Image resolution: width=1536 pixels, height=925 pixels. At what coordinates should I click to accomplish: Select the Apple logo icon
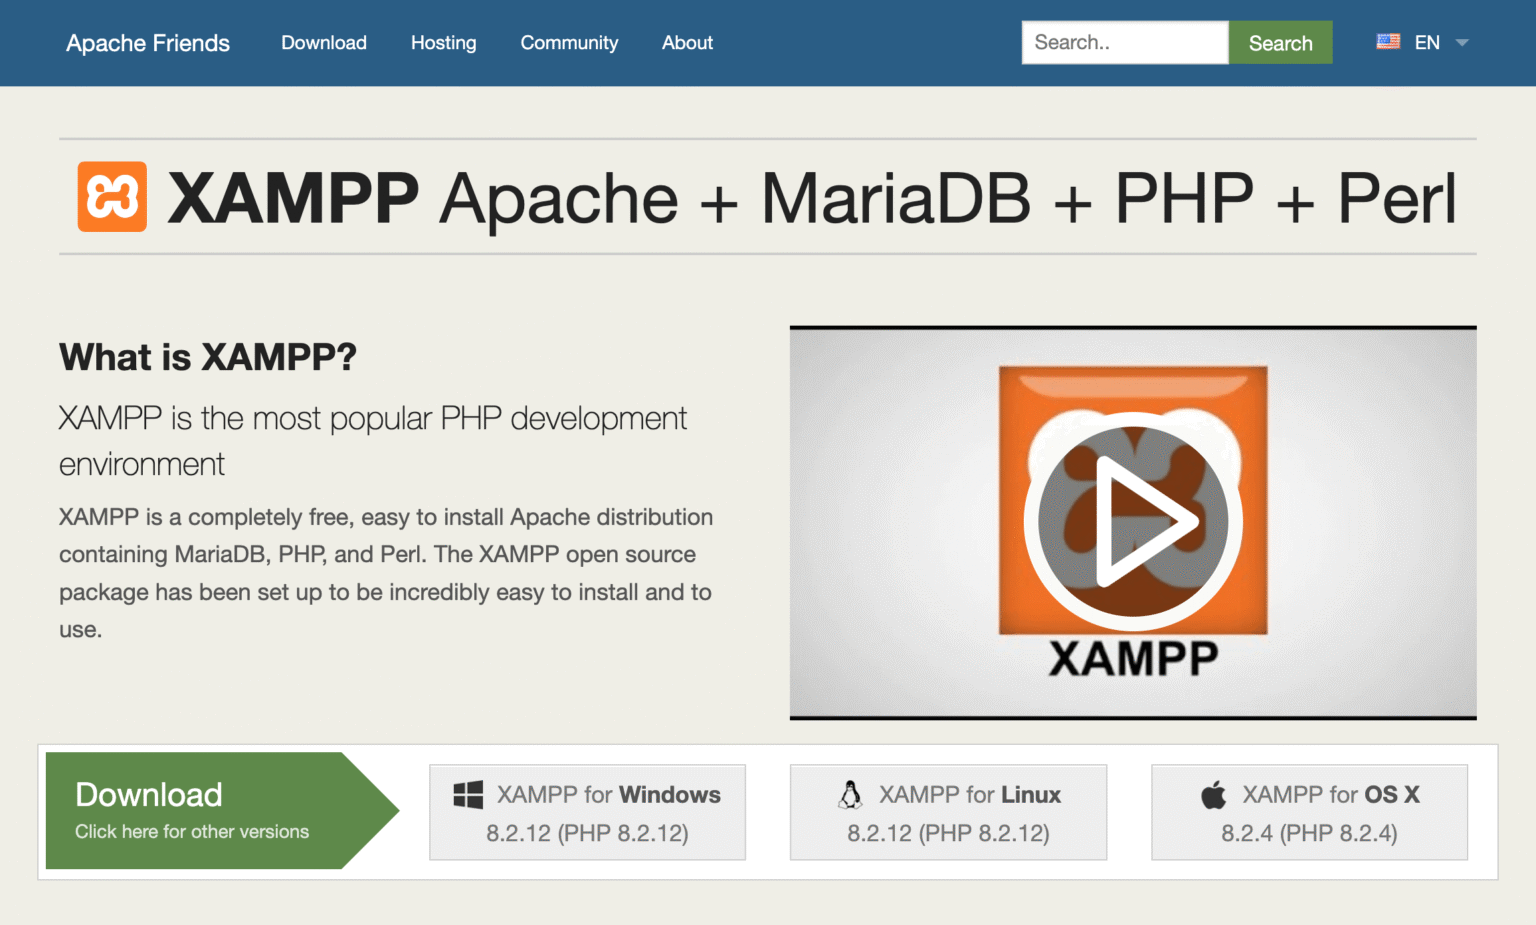[x=1213, y=793]
